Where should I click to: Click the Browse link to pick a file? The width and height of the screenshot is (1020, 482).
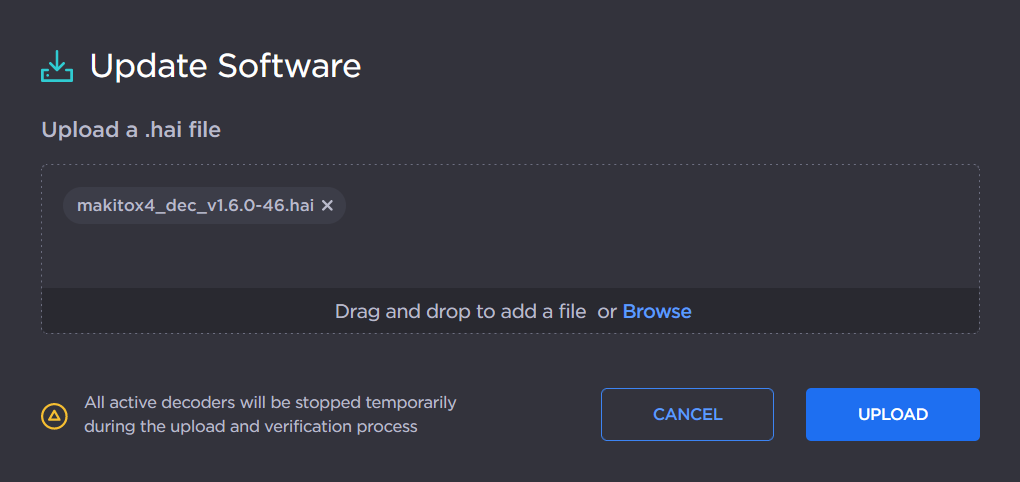click(657, 311)
